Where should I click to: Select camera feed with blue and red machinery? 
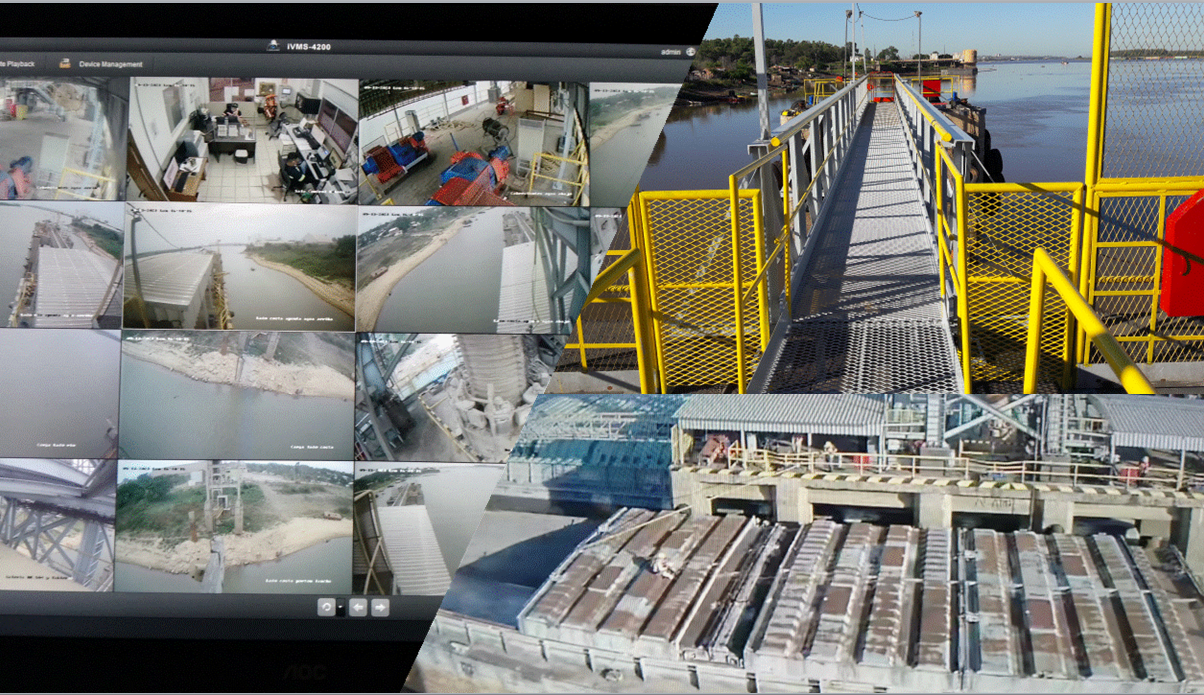pyautogui.click(x=472, y=142)
